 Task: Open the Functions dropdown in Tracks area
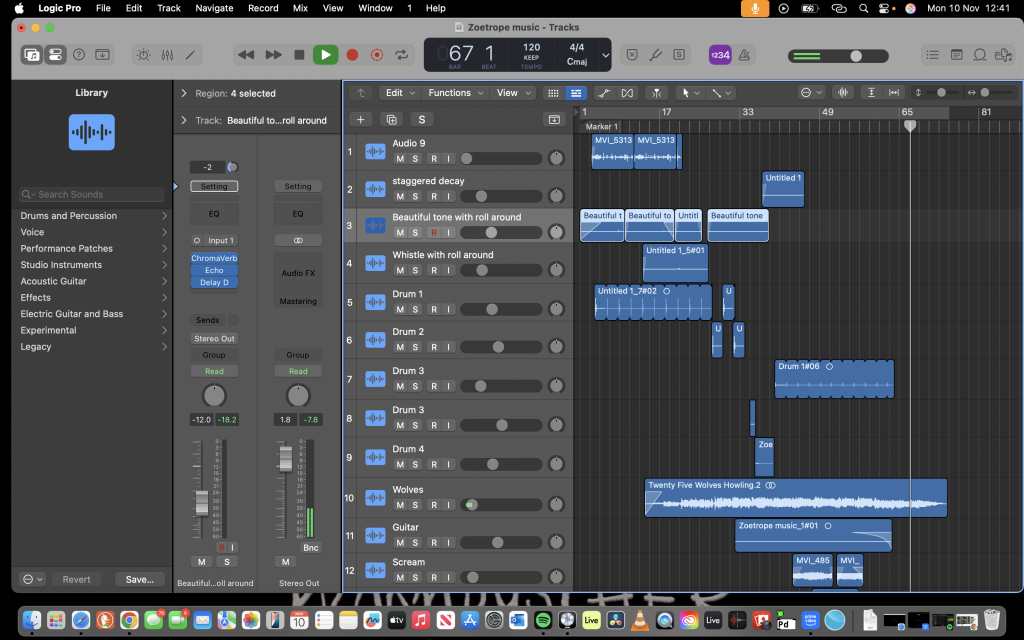pos(455,93)
